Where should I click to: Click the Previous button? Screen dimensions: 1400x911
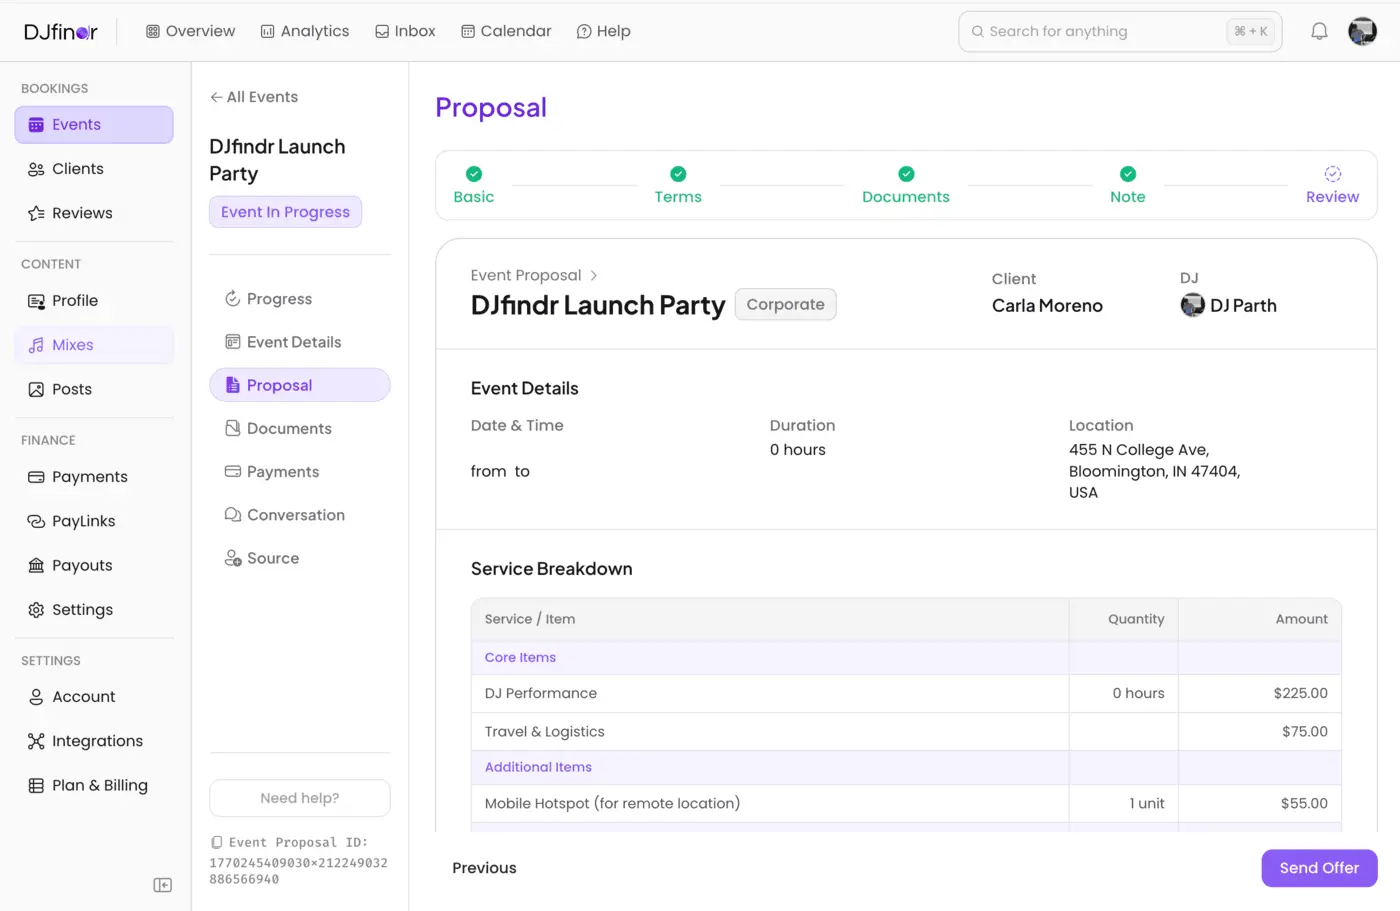(484, 868)
